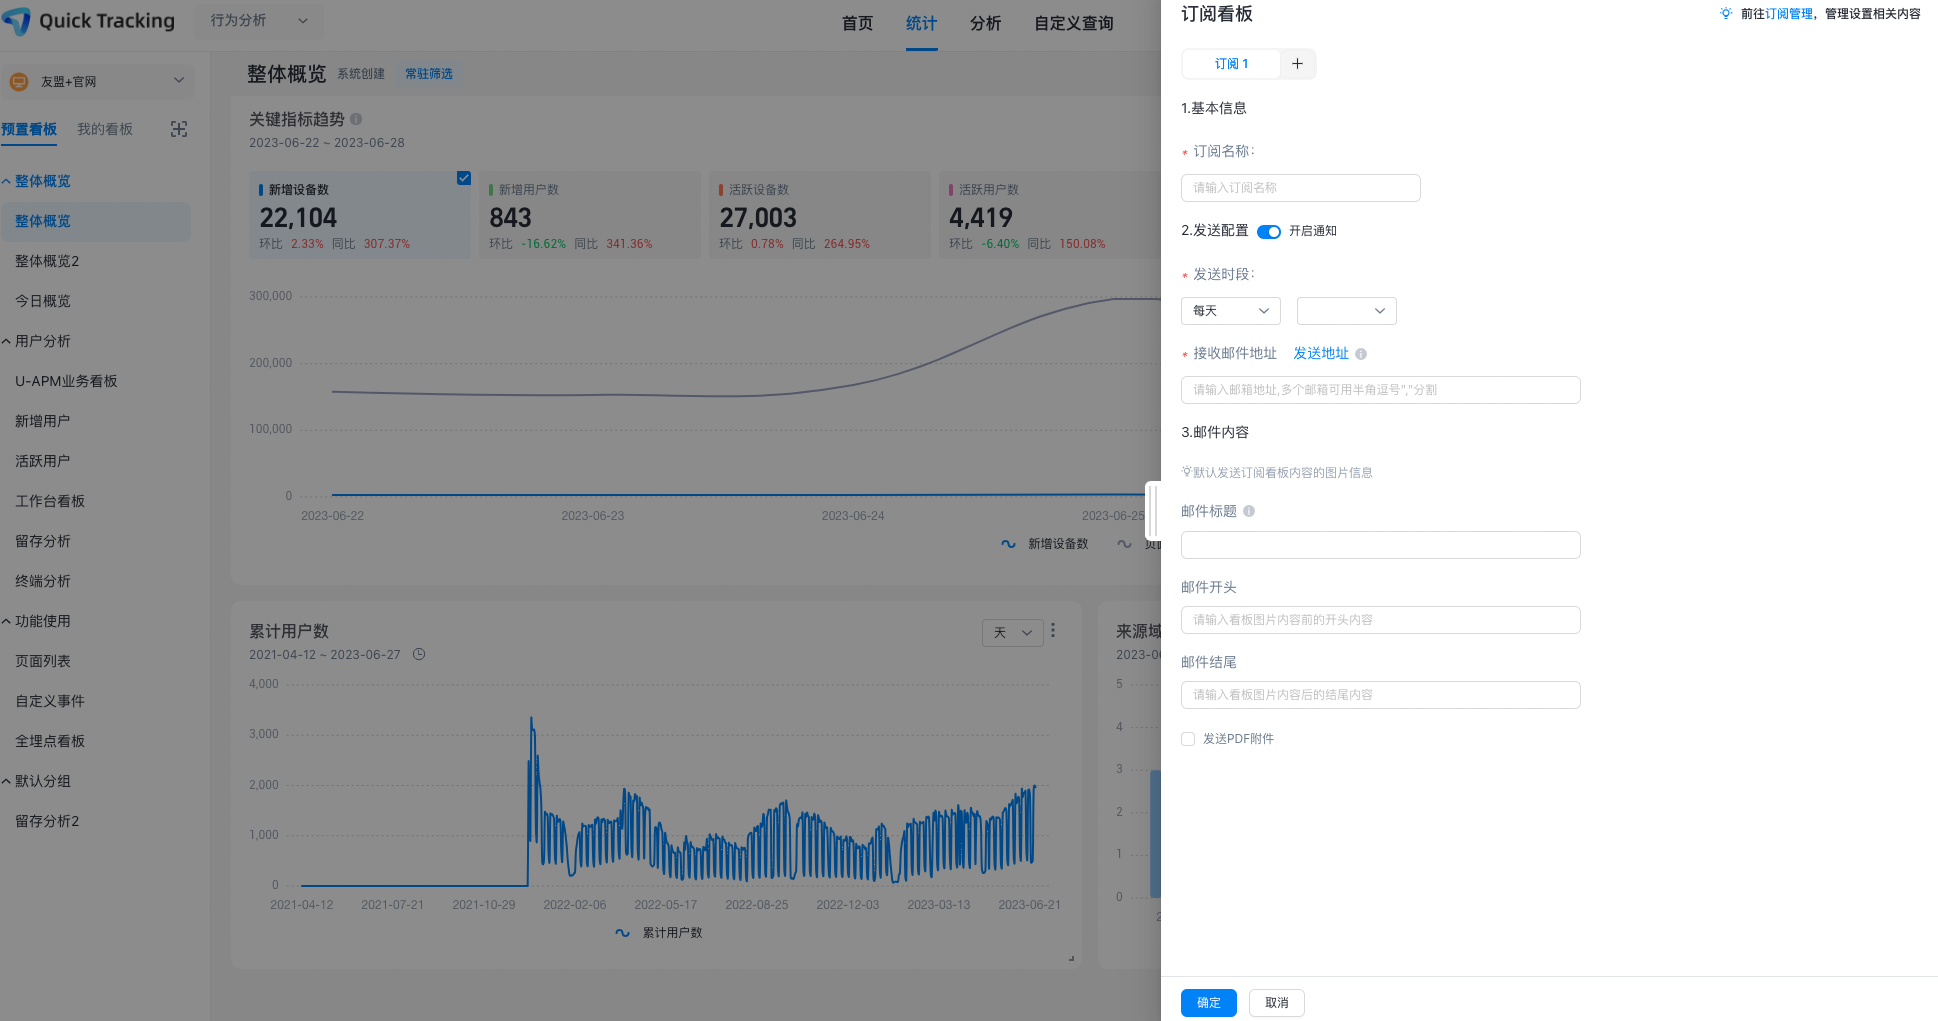This screenshot has width=1938, height=1021.
Task: Click the fullscreen icon beside 我的看板
Action: (x=179, y=129)
